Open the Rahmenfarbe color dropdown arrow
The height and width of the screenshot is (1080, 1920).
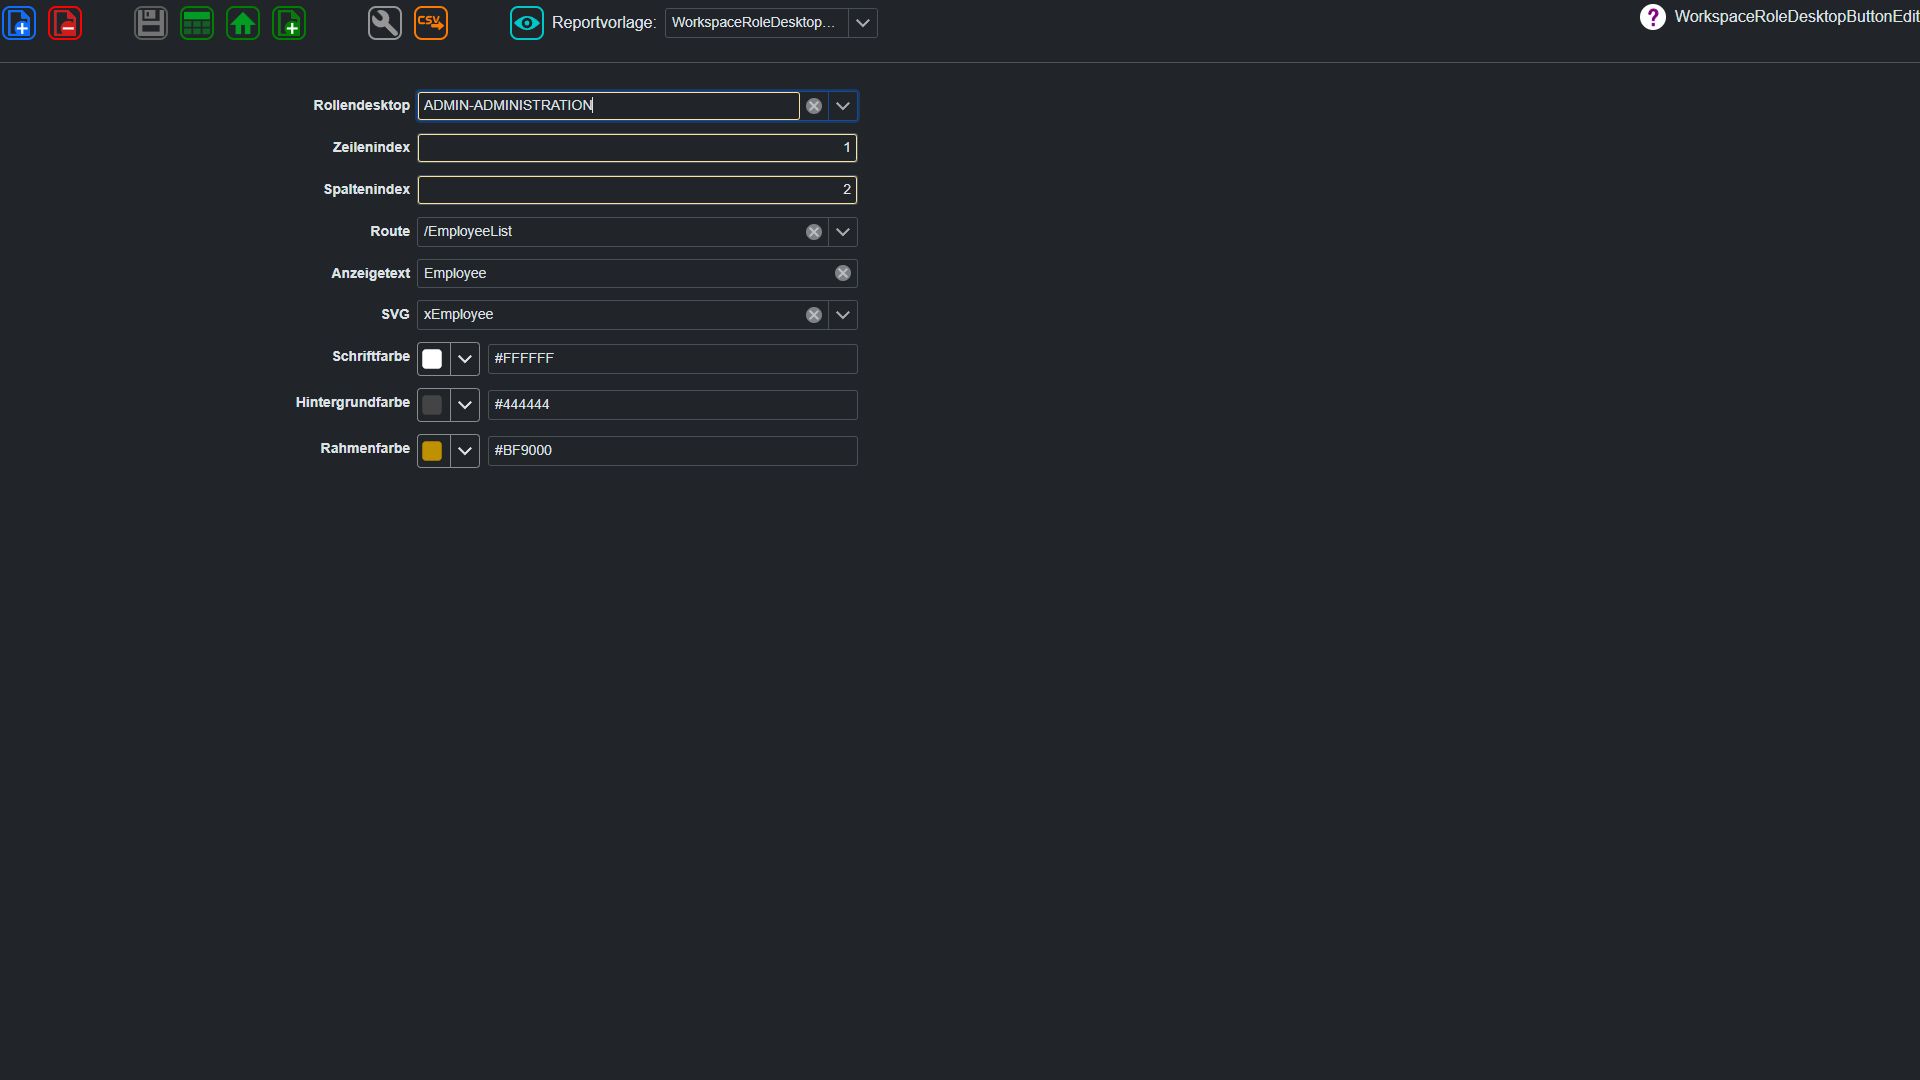[465, 451]
